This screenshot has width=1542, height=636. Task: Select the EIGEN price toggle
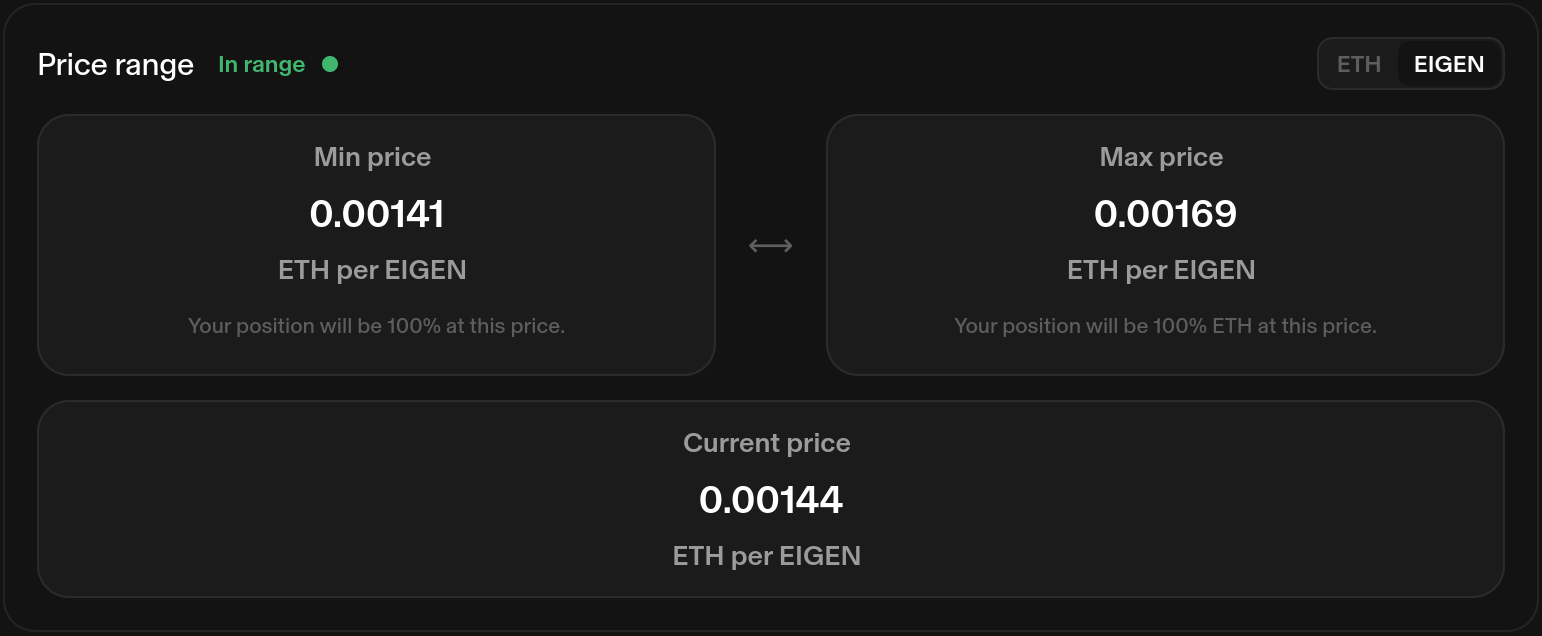click(1448, 65)
